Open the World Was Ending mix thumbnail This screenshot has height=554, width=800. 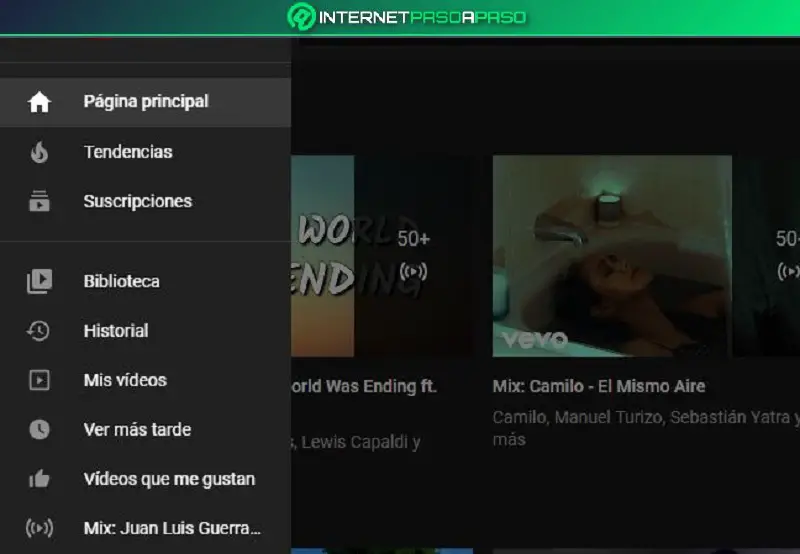382,256
